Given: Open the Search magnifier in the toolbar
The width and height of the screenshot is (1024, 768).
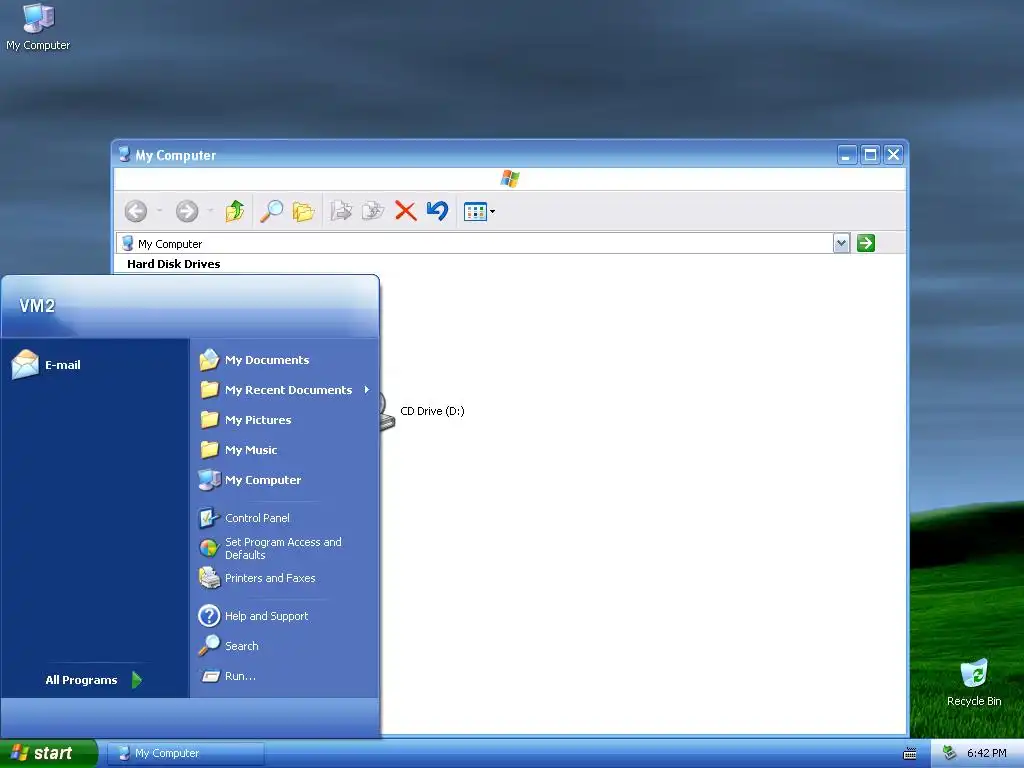Looking at the screenshot, I should tap(271, 211).
